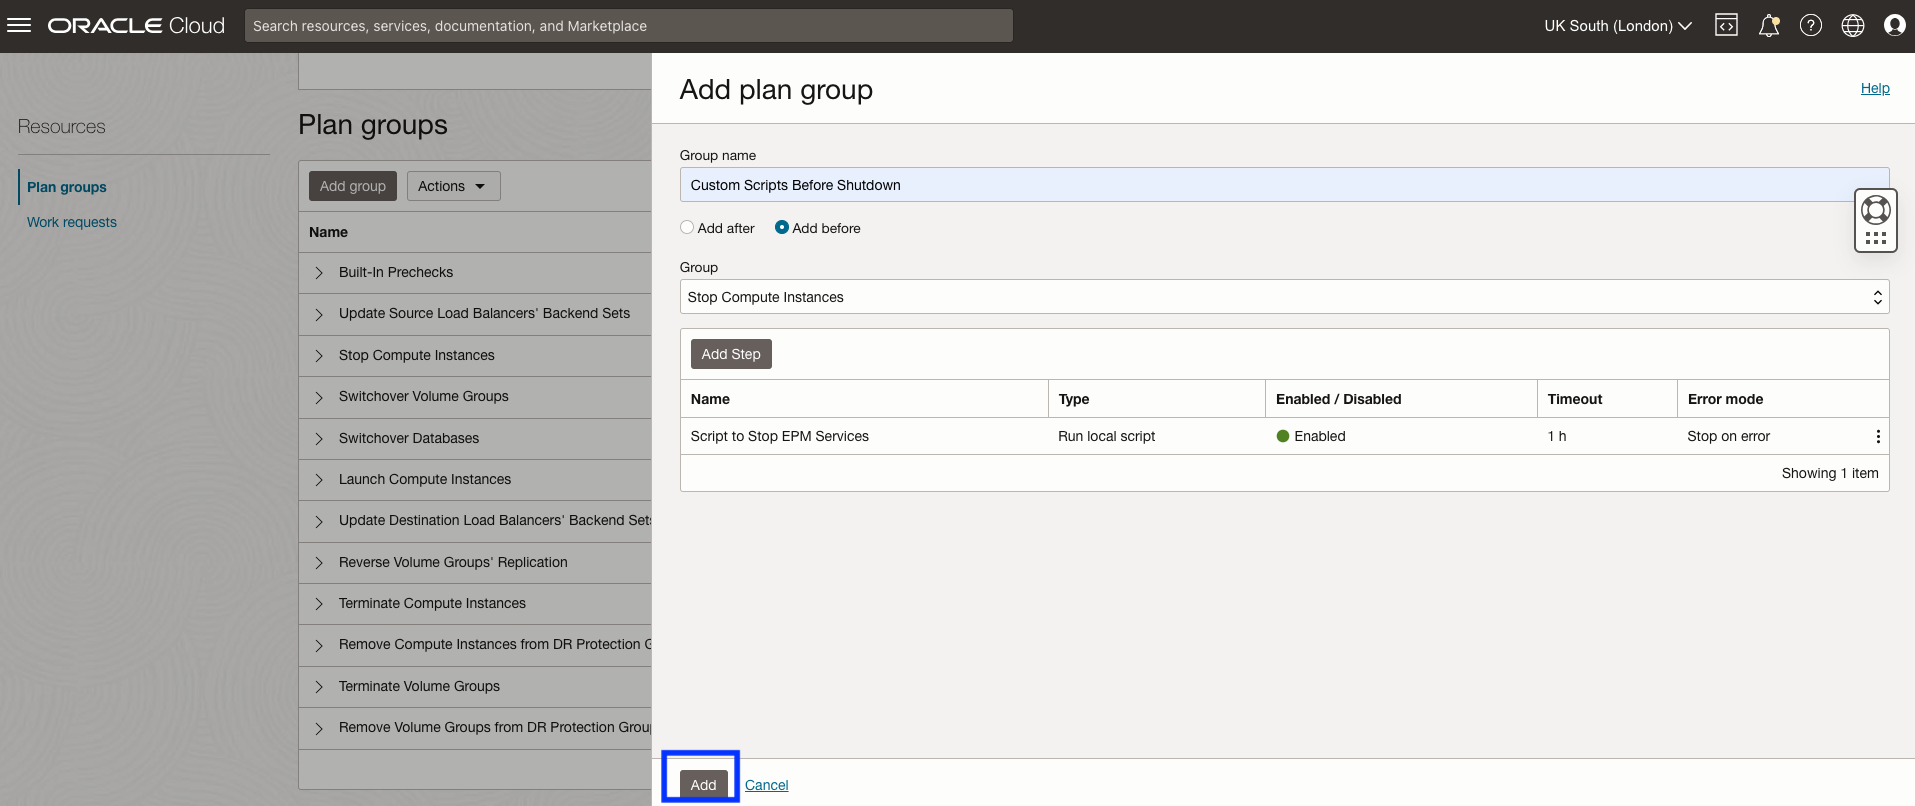This screenshot has width=1915, height=806.
Task: Click the 'Showing 1 item' text
Action: point(1830,473)
